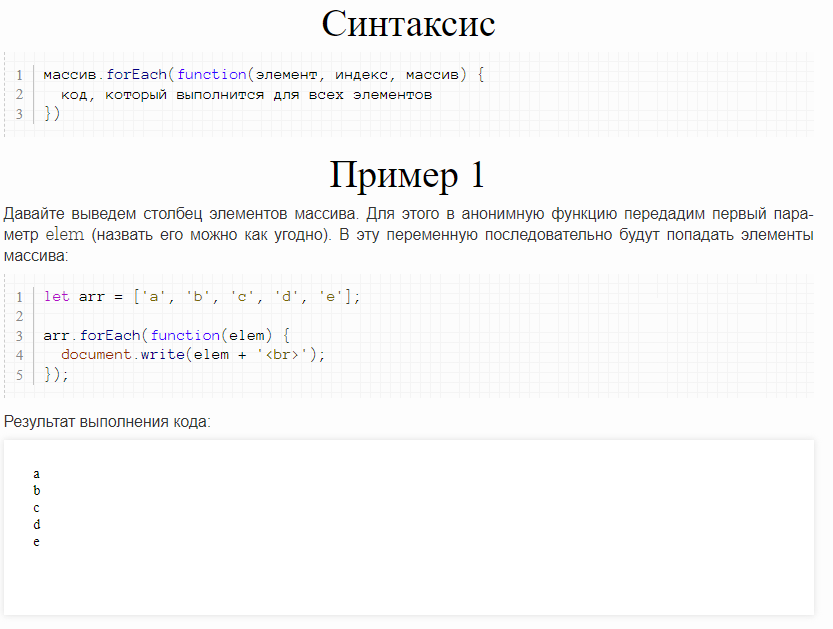Click "write" in the example code
This screenshot has height=629, width=833.
(162, 354)
